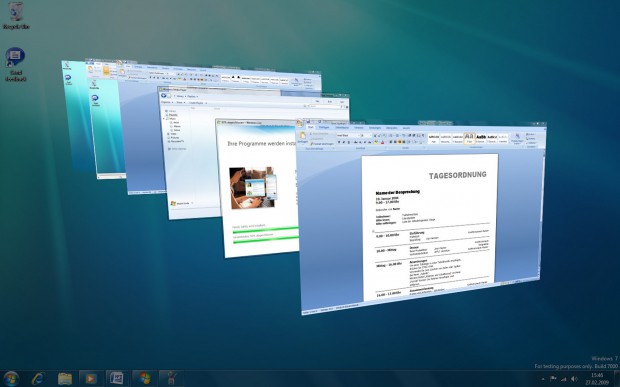Open the volume speaker icon in tray
Image resolution: width=620 pixels, height=387 pixels.
click(574, 379)
